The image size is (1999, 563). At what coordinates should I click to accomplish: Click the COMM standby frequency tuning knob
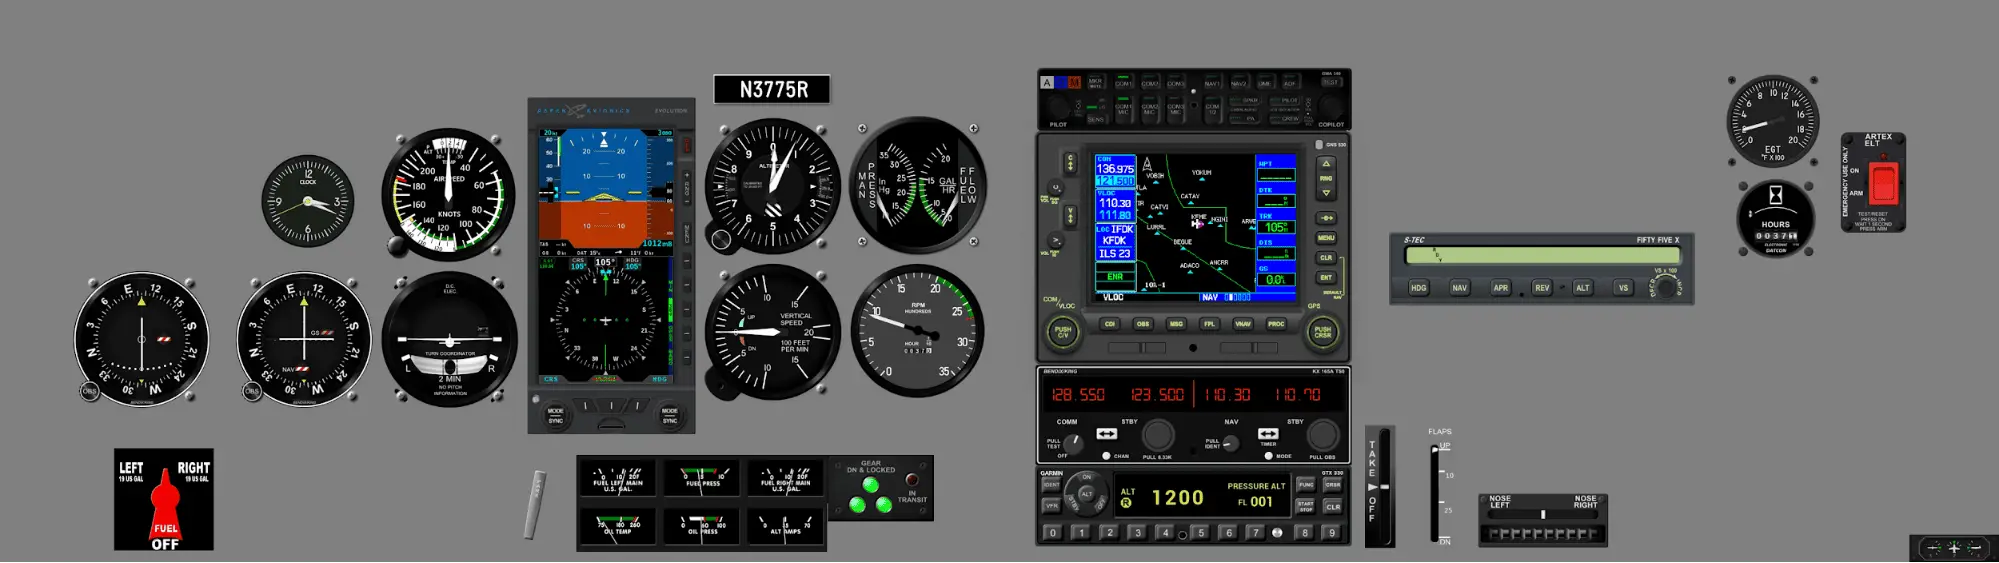[1158, 435]
